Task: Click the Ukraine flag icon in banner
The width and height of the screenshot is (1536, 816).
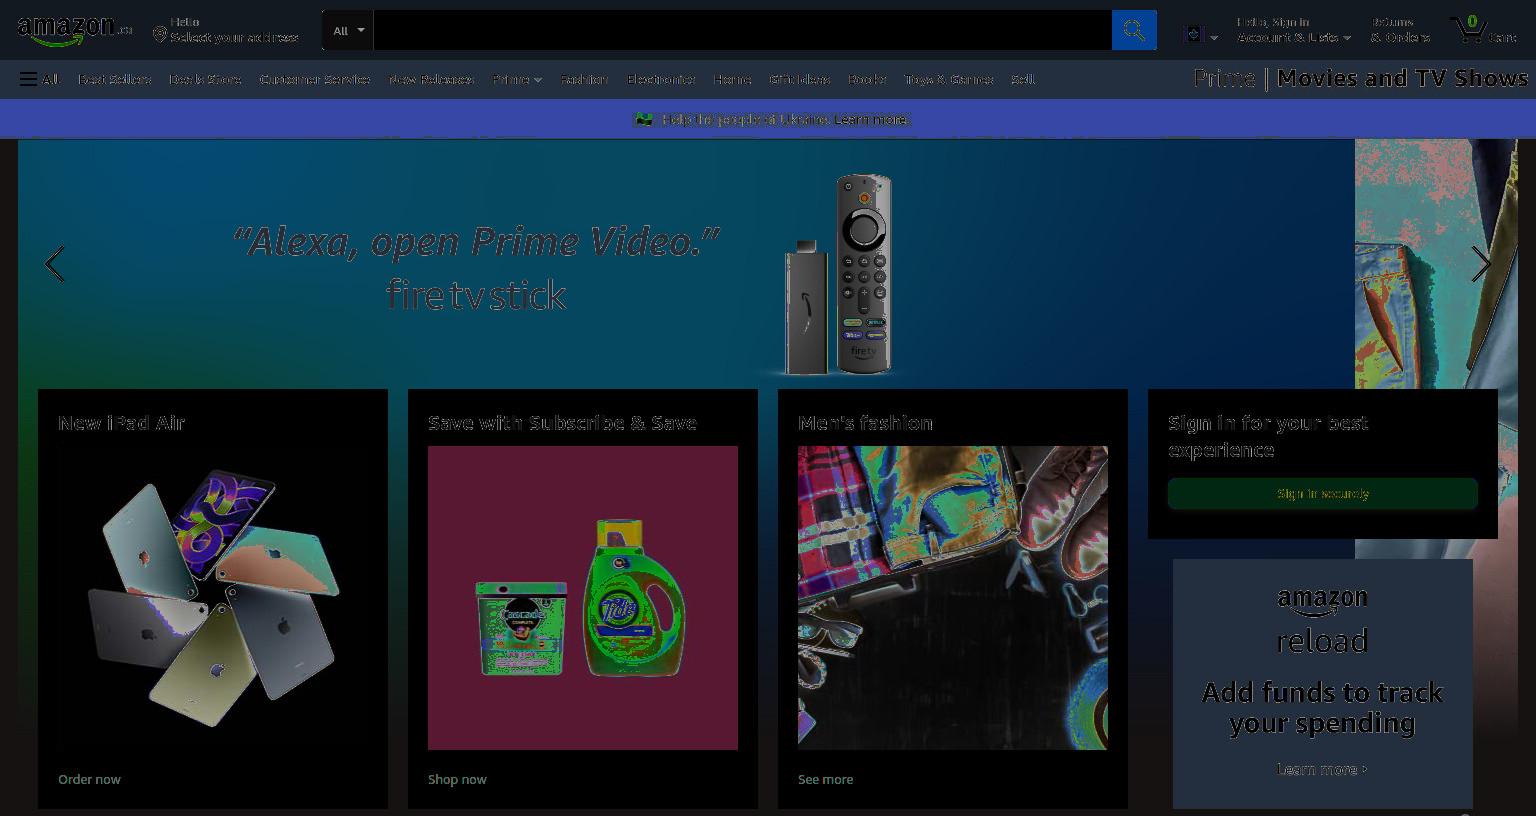Action: [643, 119]
